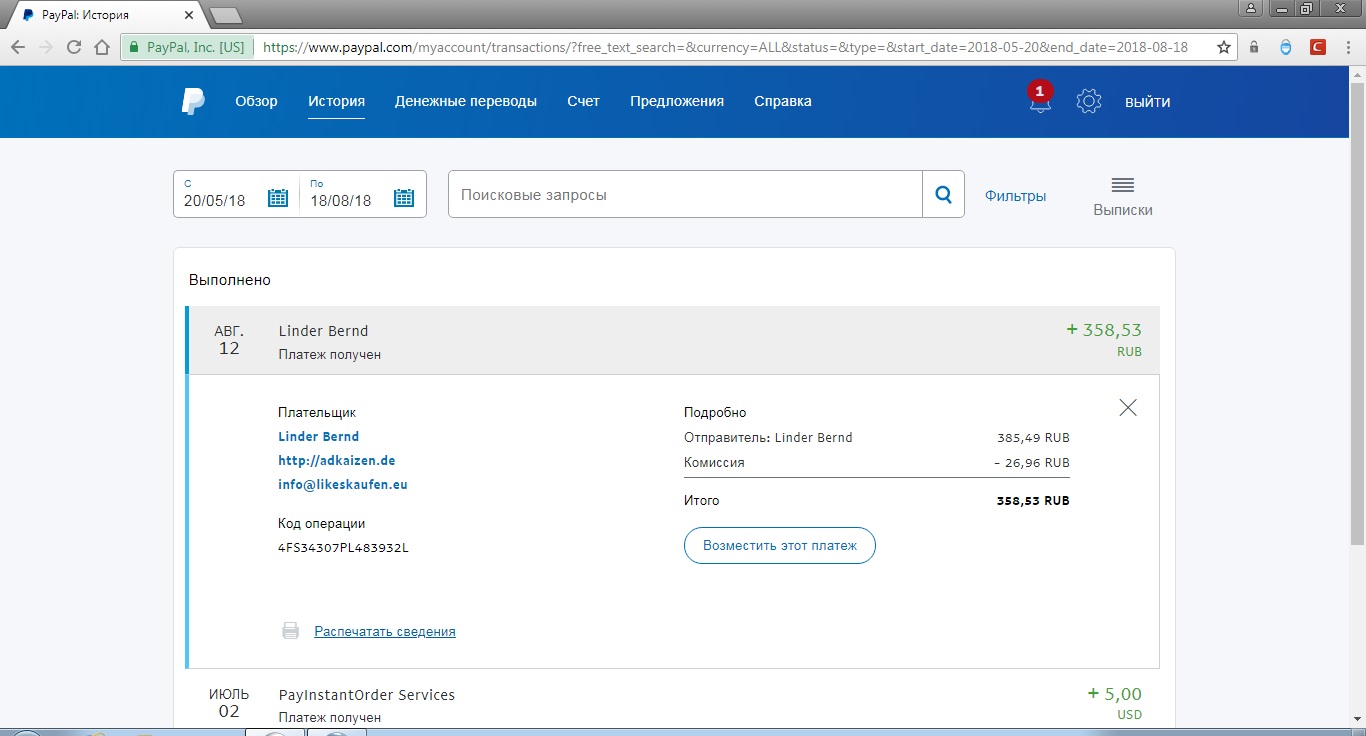The width and height of the screenshot is (1366, 736).
Task: Expand the Фильтры filter options
Action: 1015,196
